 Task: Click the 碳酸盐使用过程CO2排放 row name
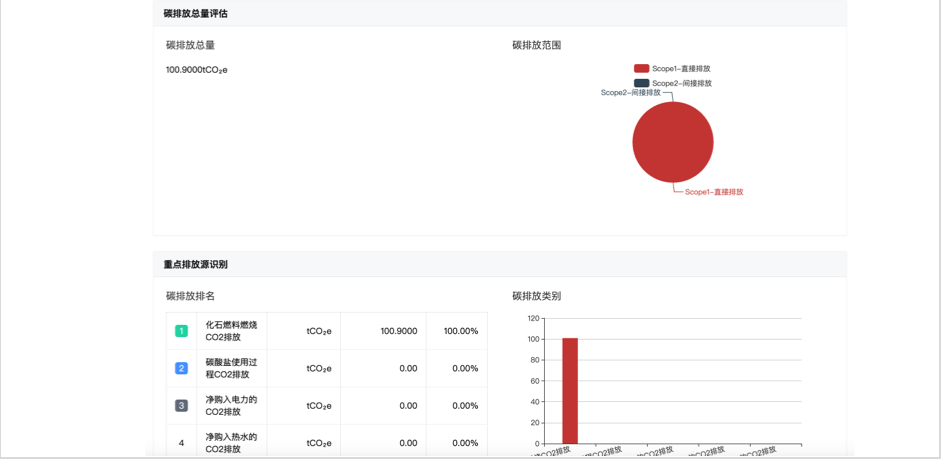tap(231, 368)
